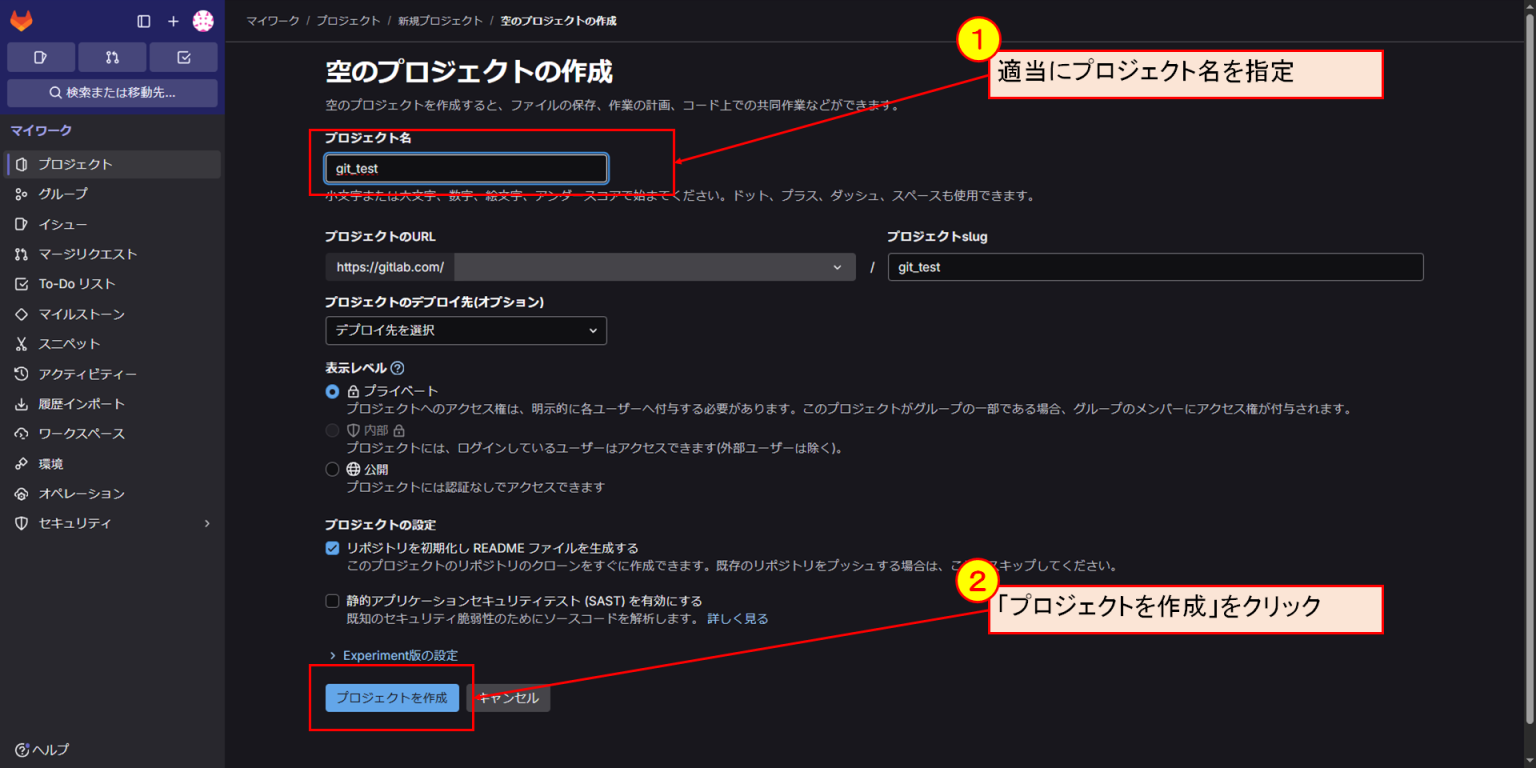Open the To-Do checkmark shortcut icon
Screen dimensions: 1536x768
tap(183, 57)
